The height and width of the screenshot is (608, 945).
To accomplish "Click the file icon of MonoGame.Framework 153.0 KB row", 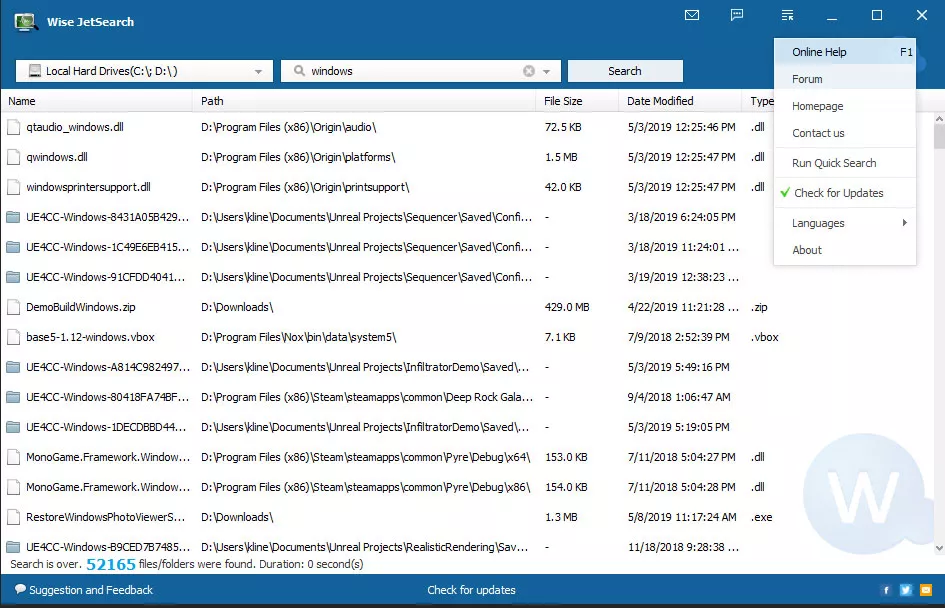I will (x=13, y=457).
